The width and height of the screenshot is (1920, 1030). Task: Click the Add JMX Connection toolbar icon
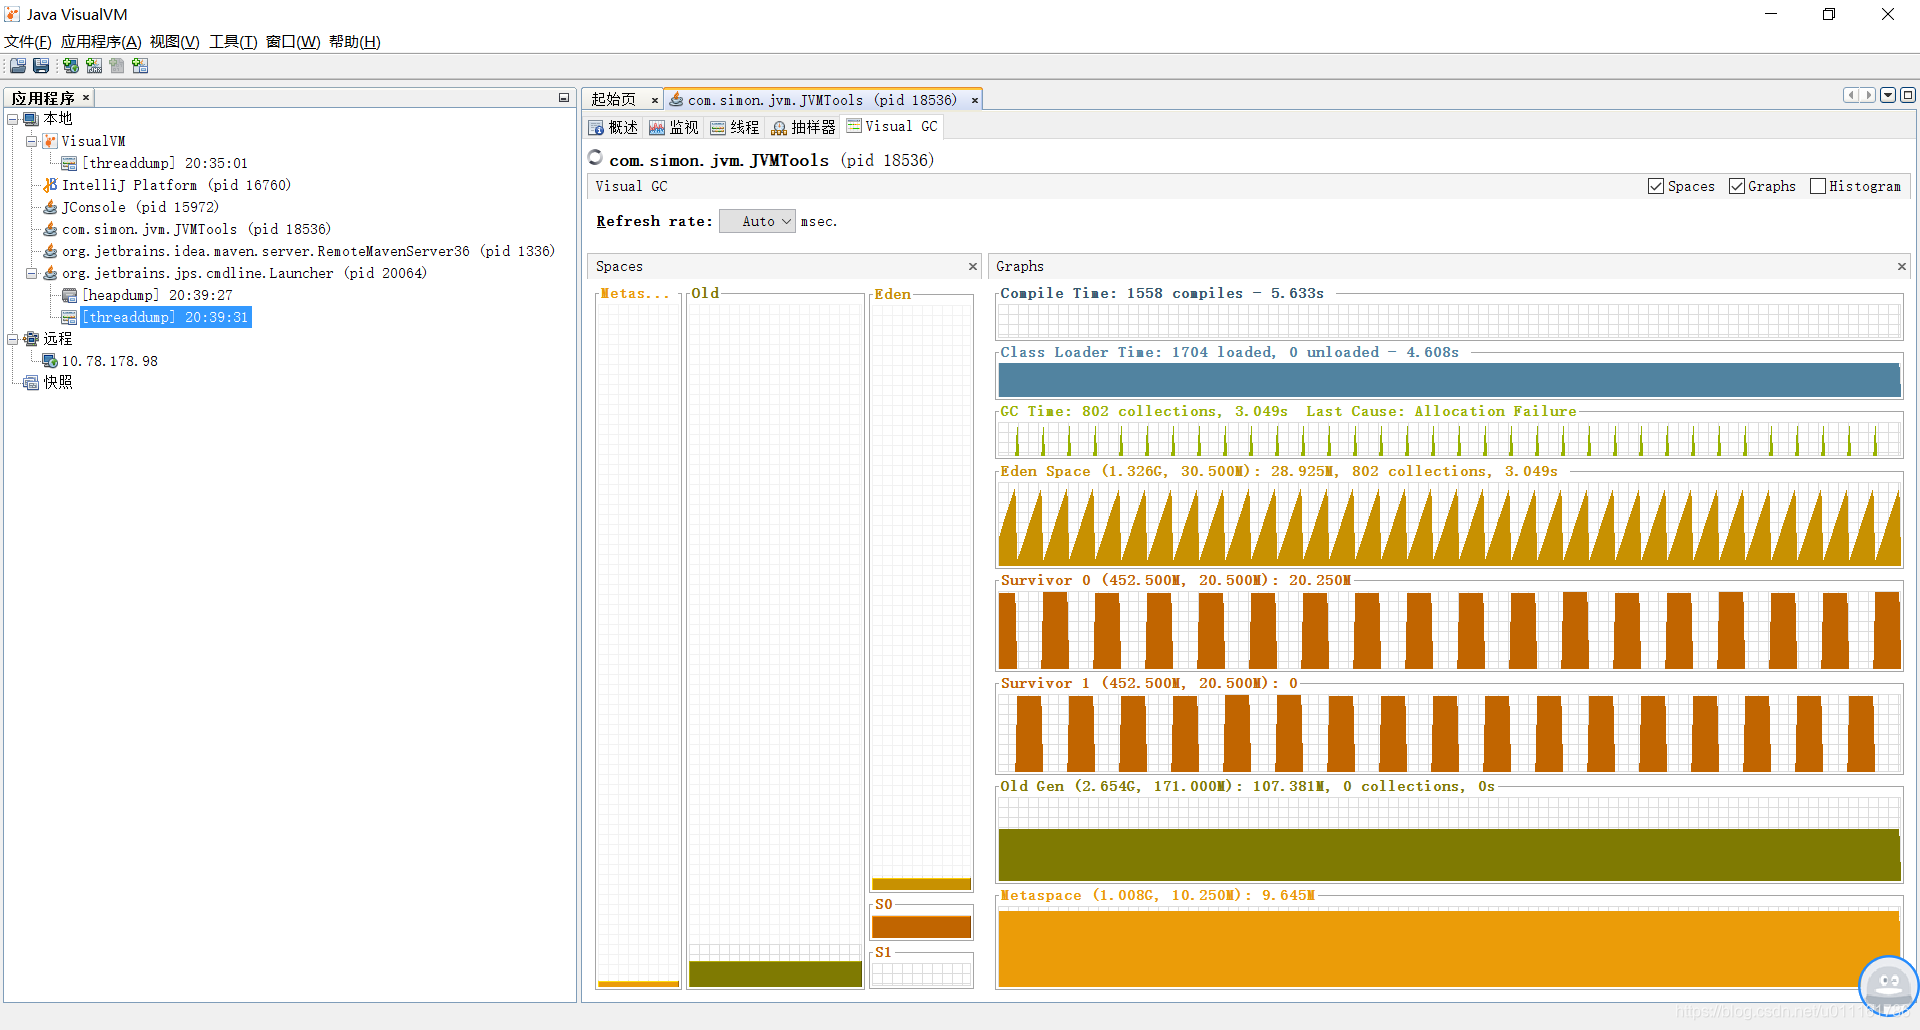94,66
